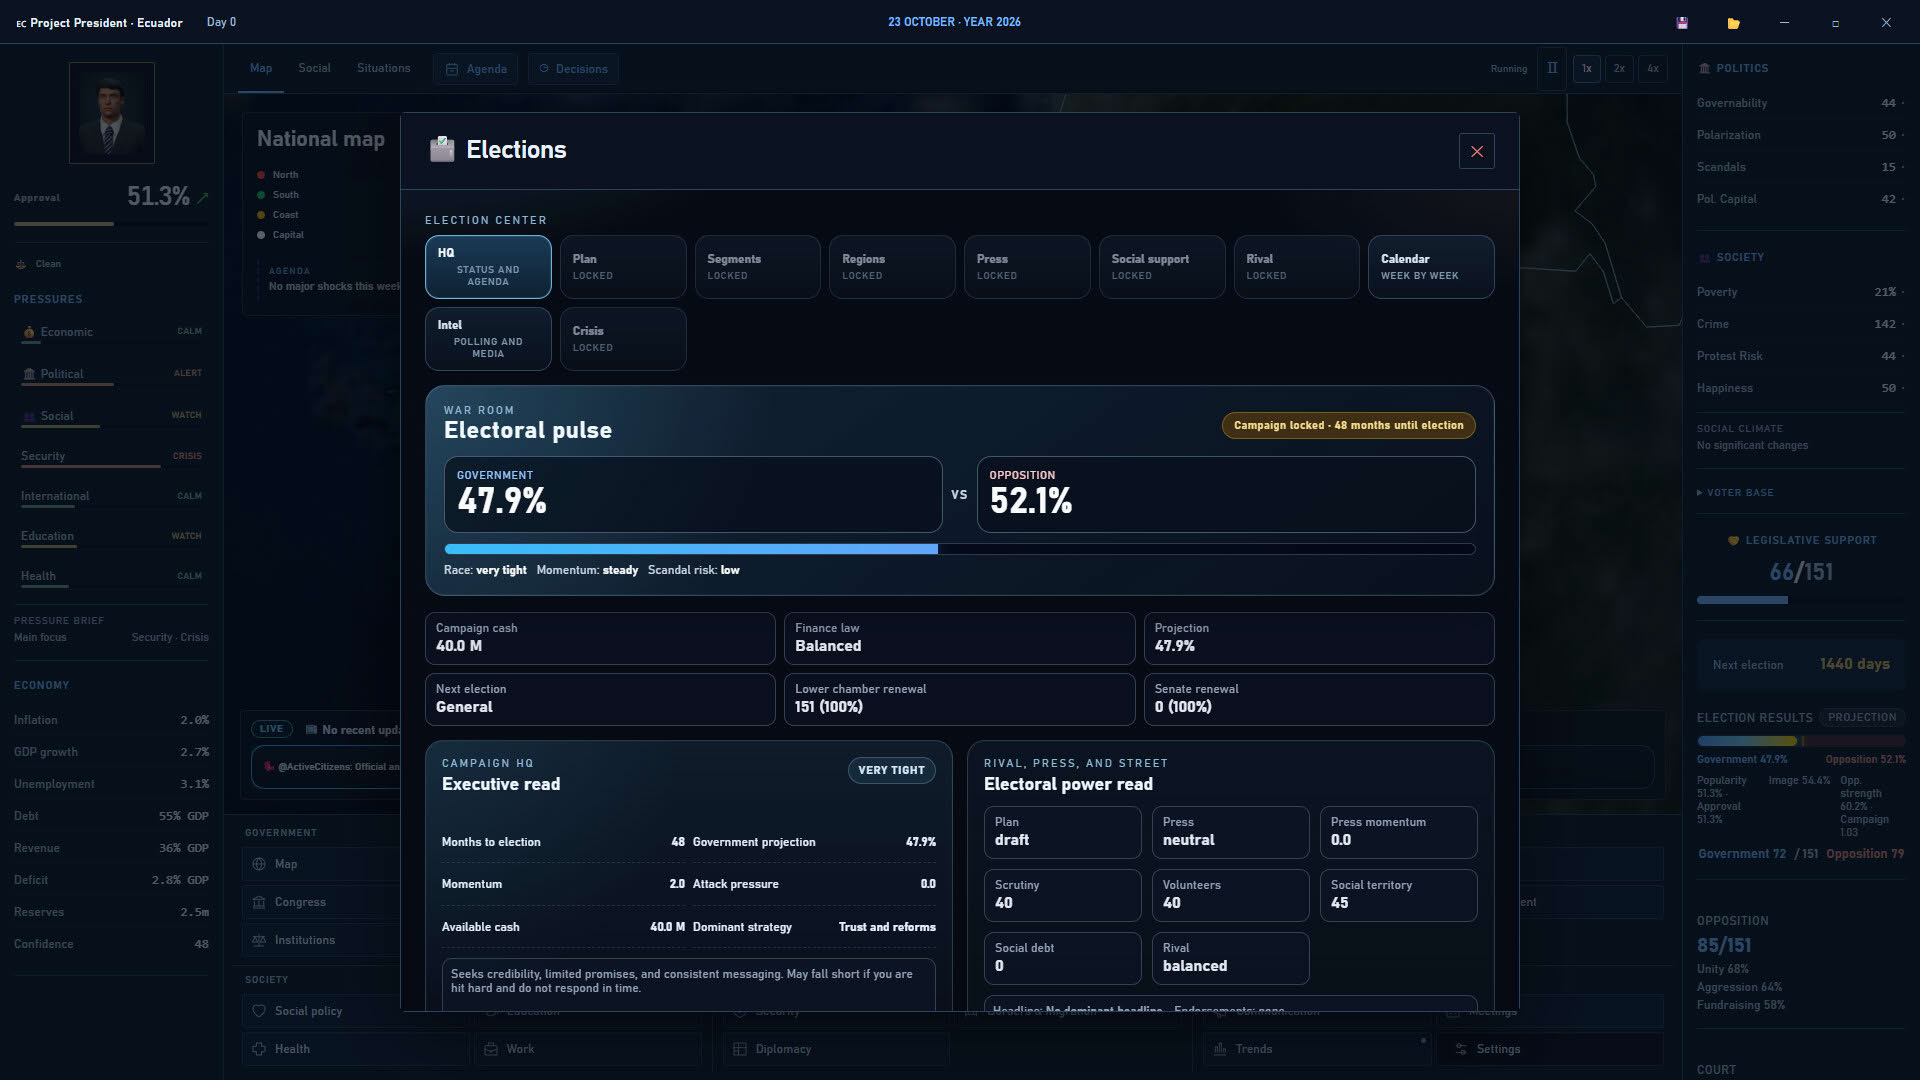The width and height of the screenshot is (1920, 1080).
Task: Click the Very Tight badge in Campaign HQ
Action: [x=891, y=770]
